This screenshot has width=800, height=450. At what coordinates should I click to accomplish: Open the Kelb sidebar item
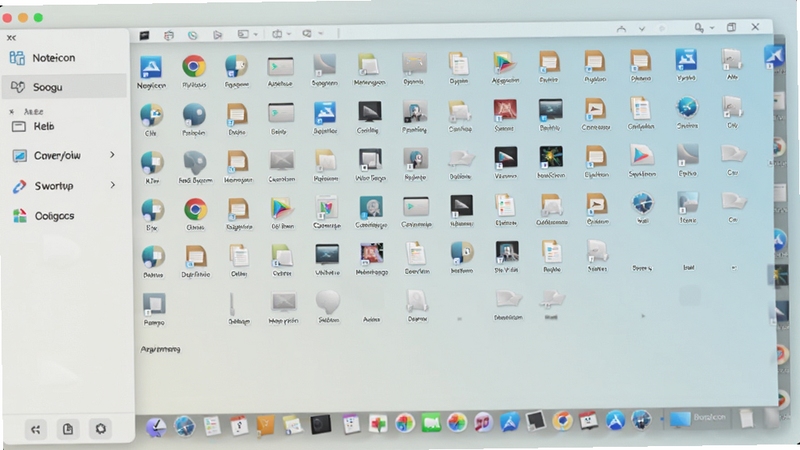34,126
